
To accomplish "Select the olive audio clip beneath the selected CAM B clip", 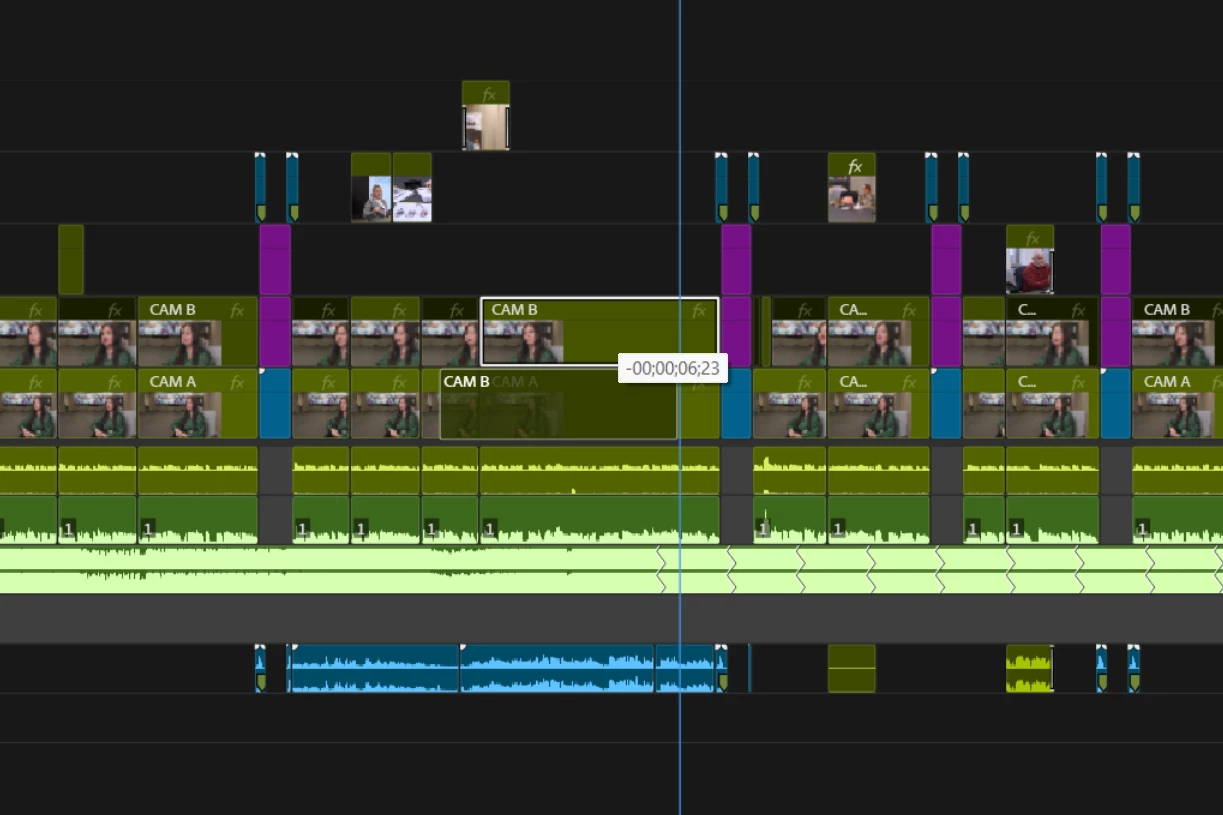I will [x=600, y=470].
